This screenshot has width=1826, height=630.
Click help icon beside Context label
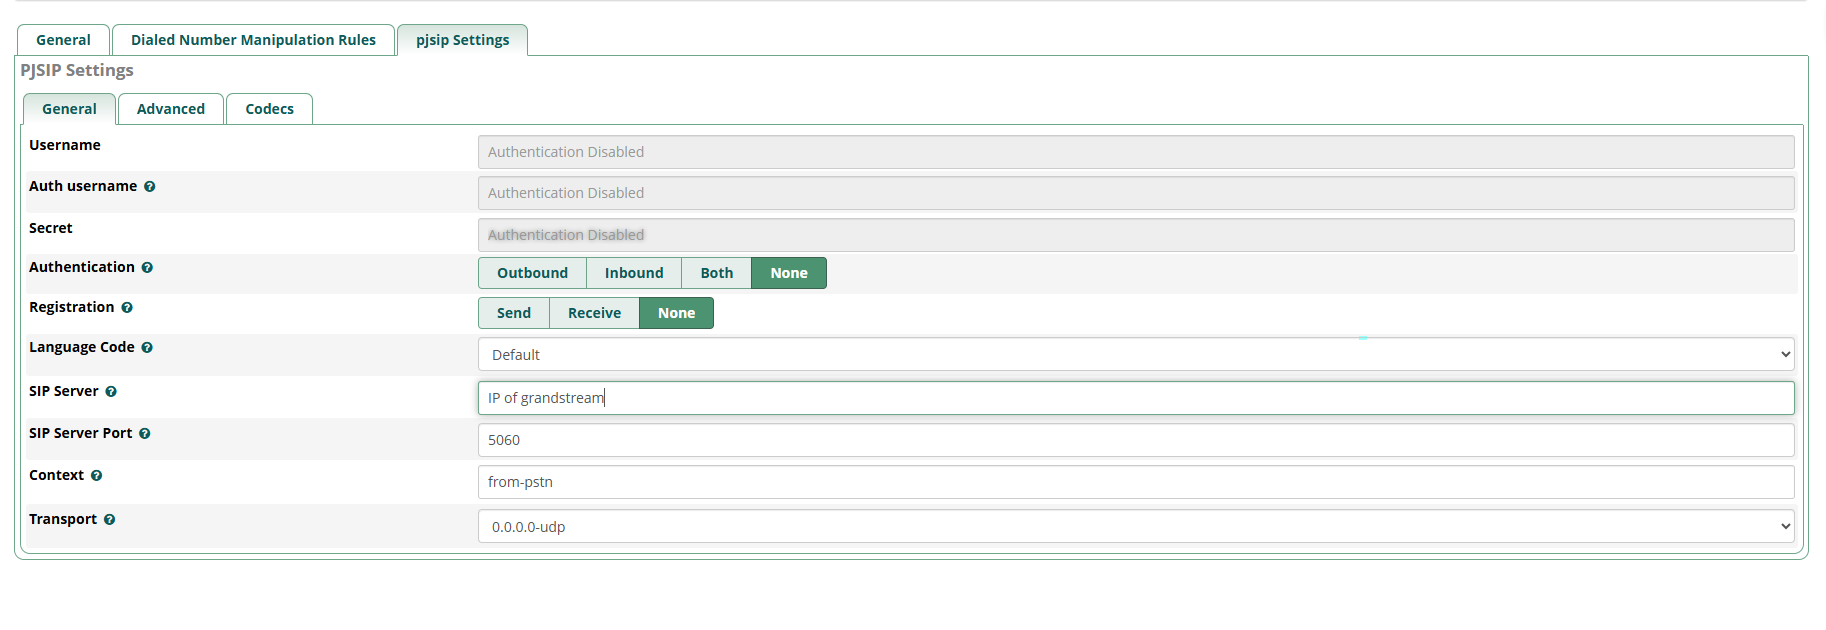pyautogui.click(x=97, y=476)
